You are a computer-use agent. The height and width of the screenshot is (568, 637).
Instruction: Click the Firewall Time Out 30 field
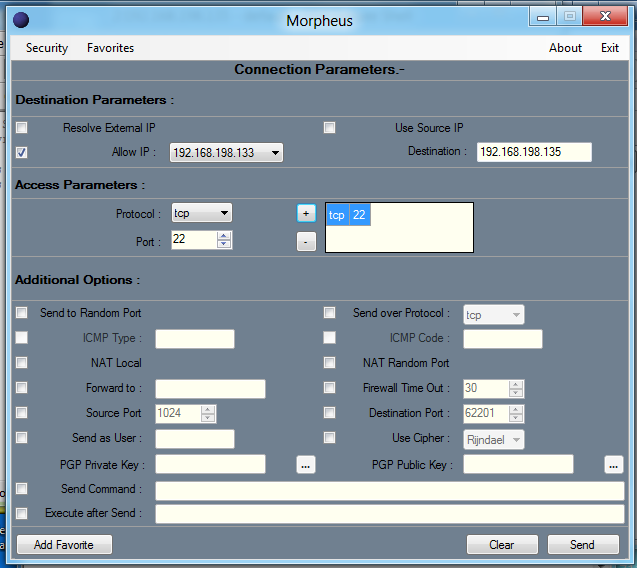pyautogui.click(x=486, y=388)
